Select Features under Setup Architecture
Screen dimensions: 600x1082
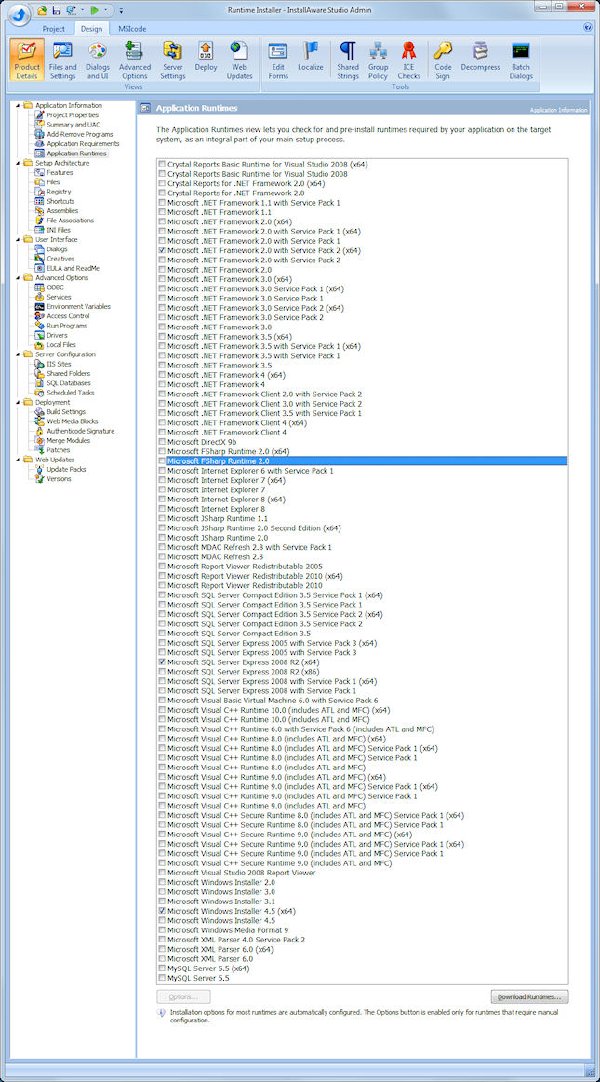[x=59, y=173]
